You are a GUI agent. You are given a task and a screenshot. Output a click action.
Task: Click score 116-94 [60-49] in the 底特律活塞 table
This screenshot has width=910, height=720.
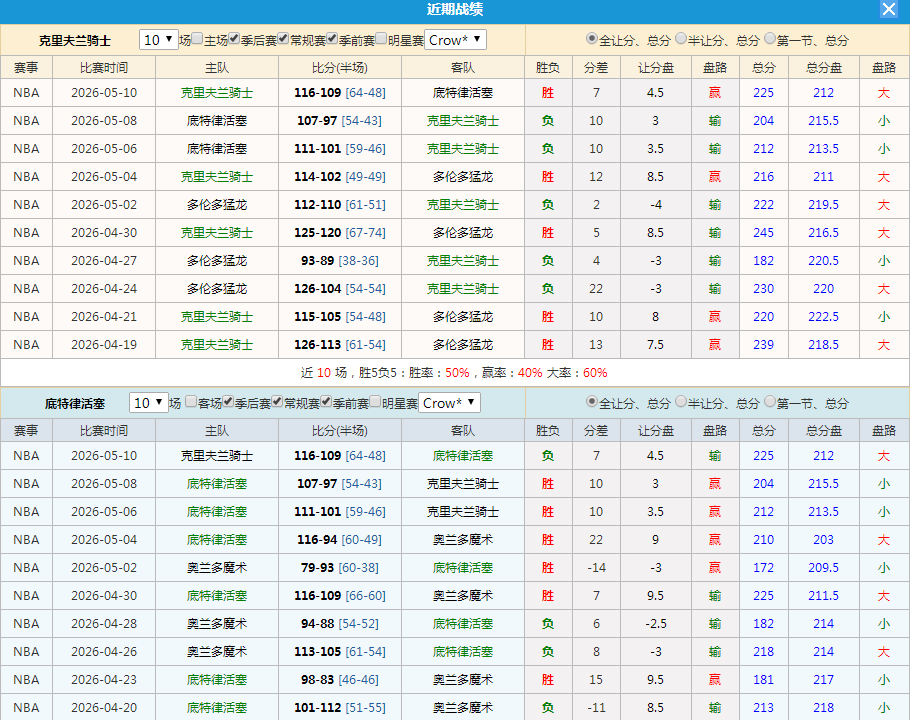340,540
